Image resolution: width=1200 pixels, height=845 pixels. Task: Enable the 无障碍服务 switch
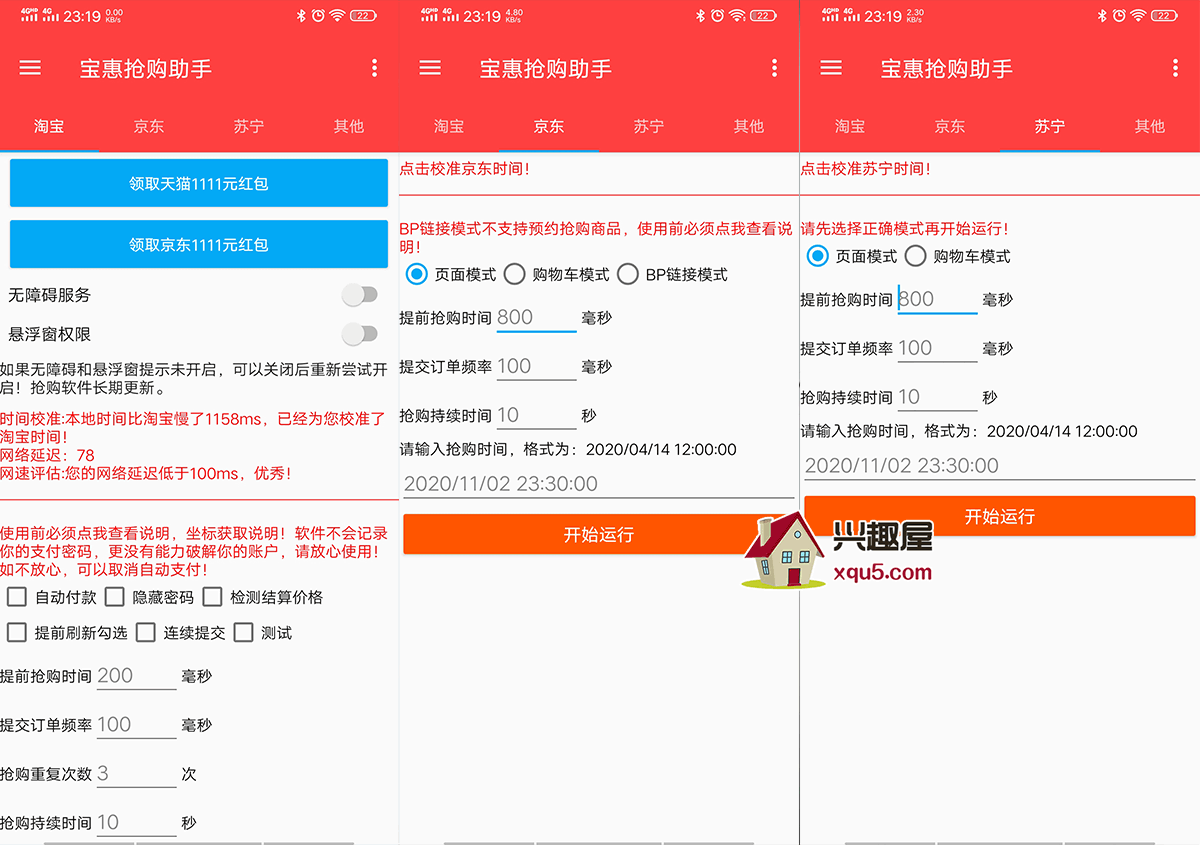click(x=360, y=295)
